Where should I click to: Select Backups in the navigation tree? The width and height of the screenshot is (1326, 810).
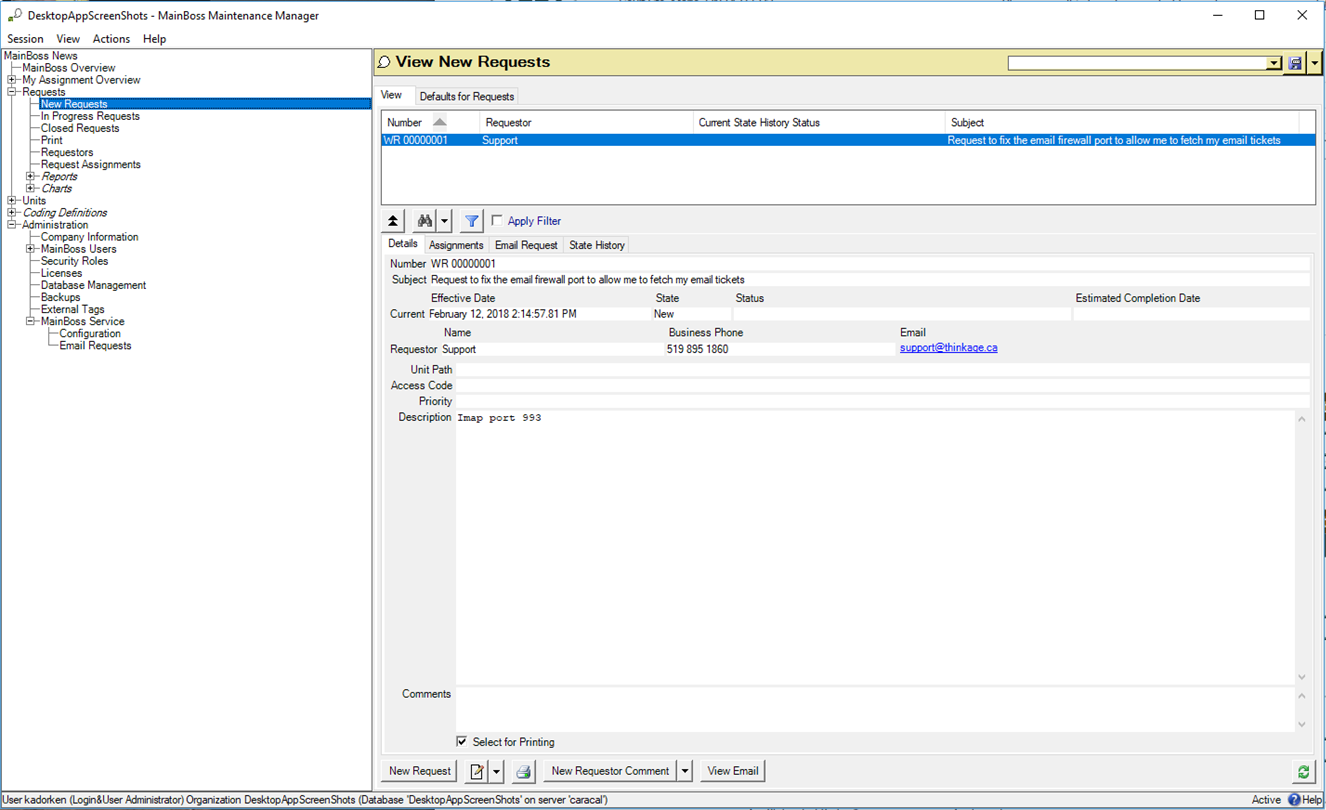(x=61, y=297)
